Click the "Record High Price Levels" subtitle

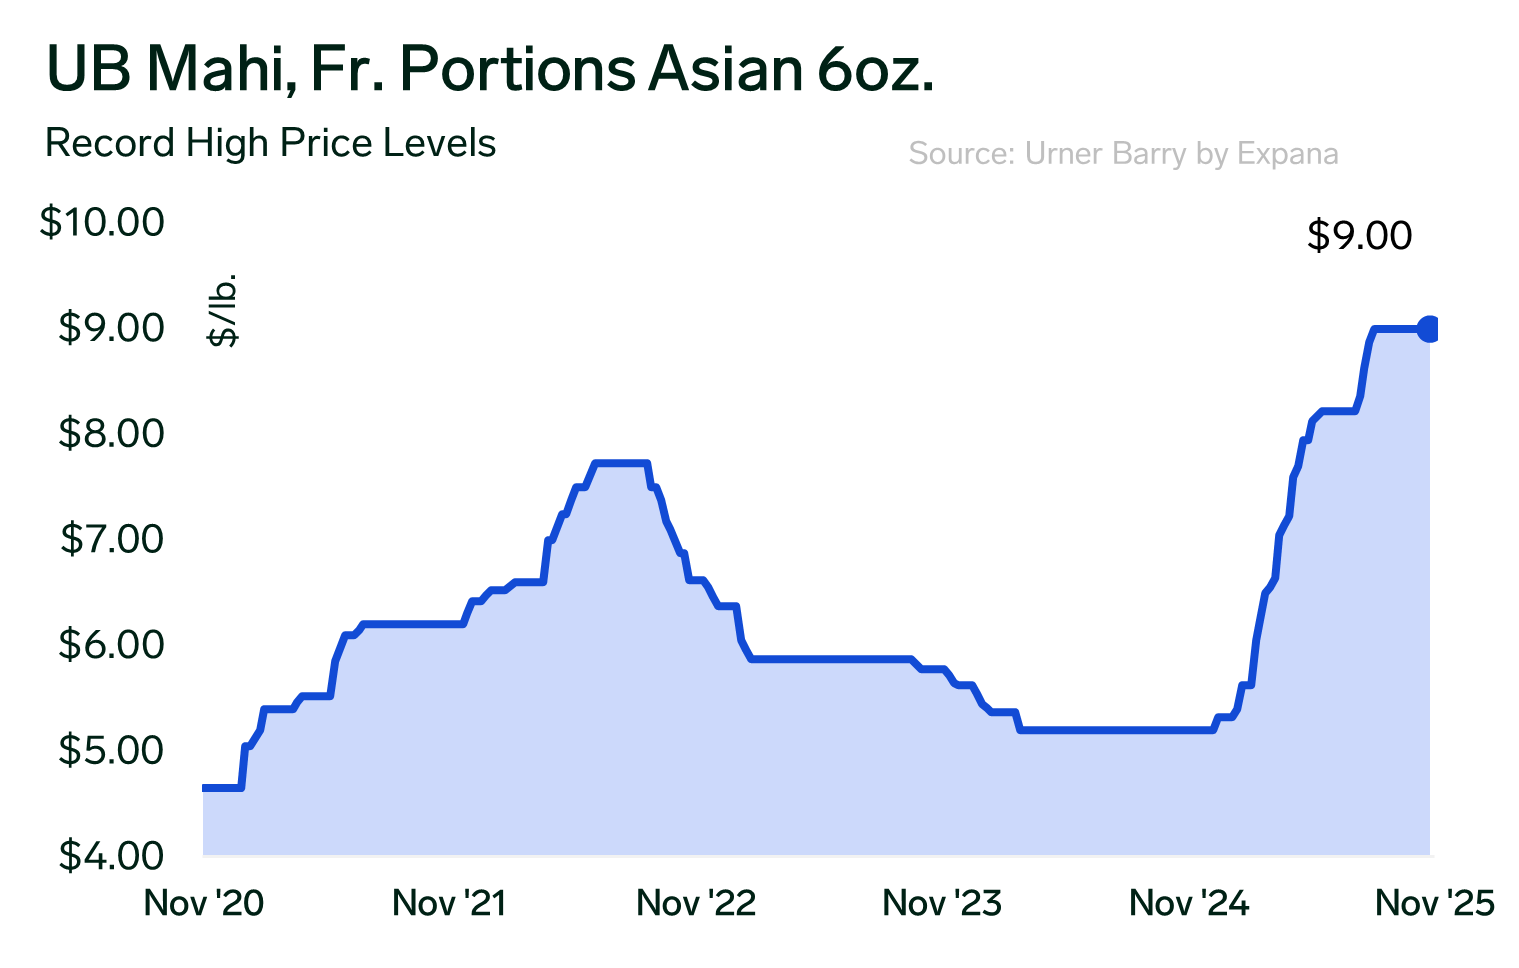click(270, 144)
